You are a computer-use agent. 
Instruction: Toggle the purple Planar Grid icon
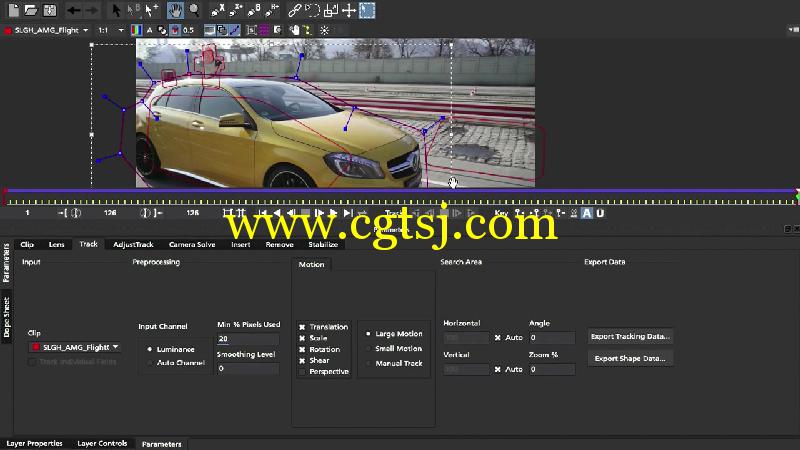point(264,30)
